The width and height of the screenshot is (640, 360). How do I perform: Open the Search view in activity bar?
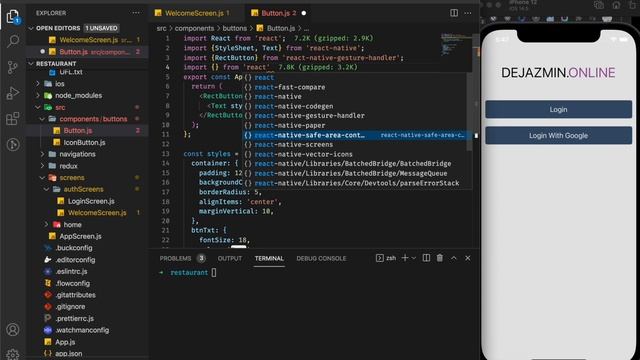pos(13,41)
